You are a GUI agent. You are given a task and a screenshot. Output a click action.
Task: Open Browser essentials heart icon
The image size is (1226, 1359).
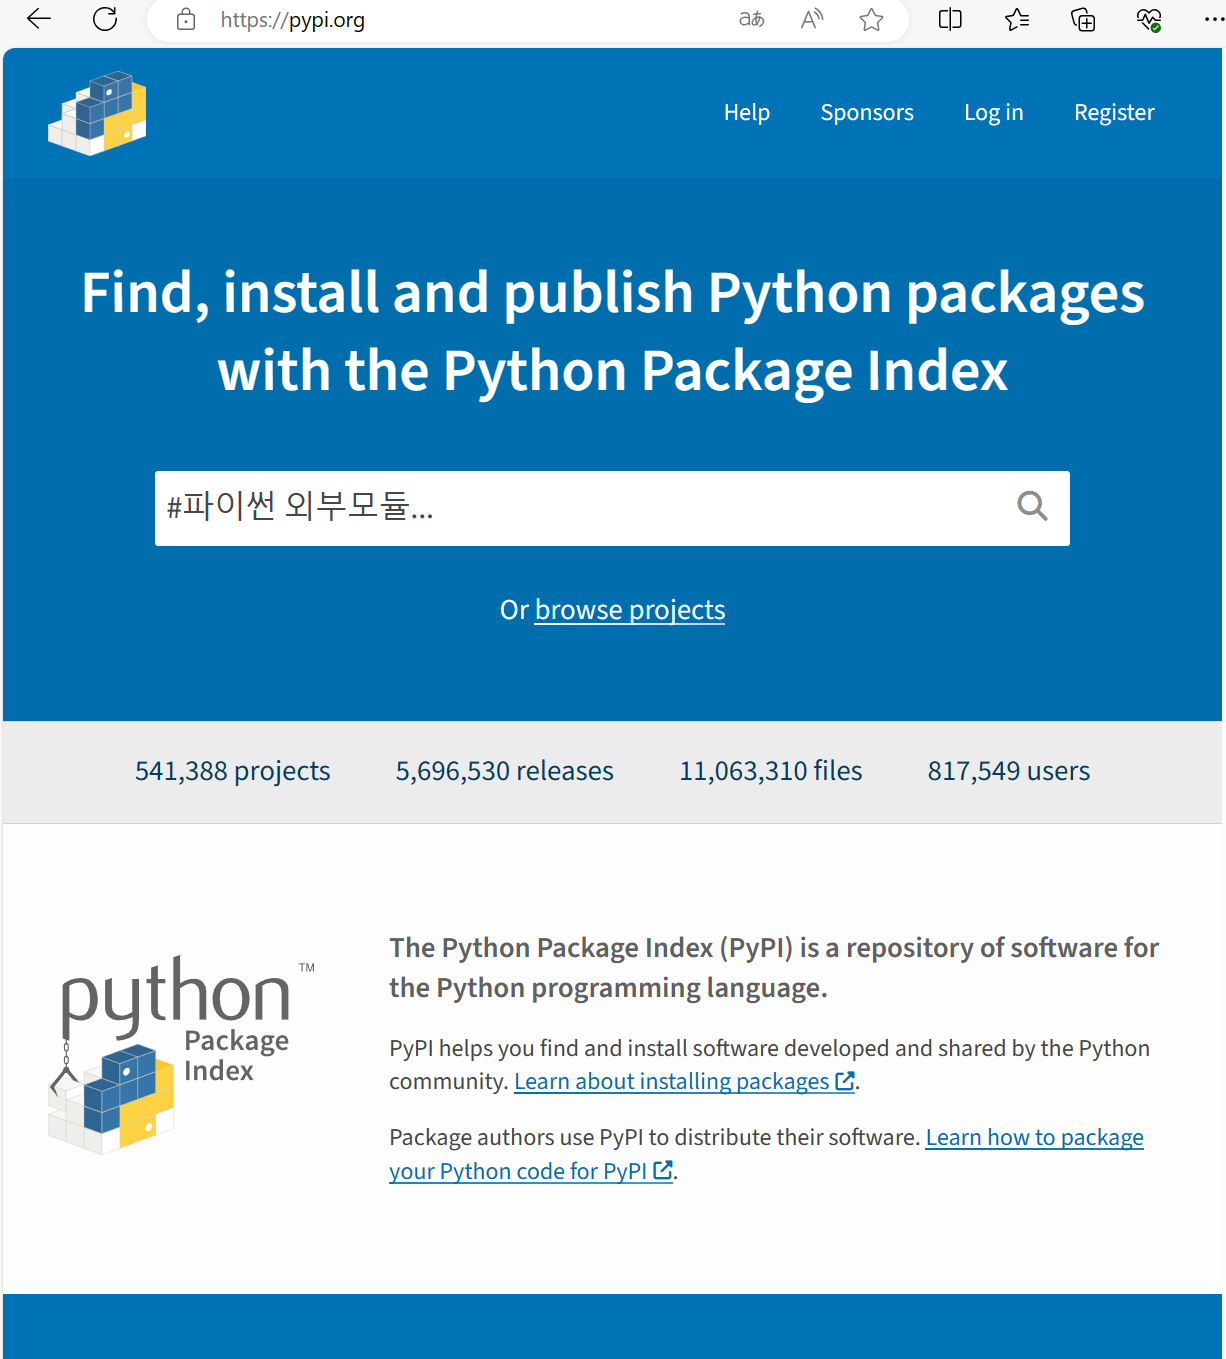1149,19
